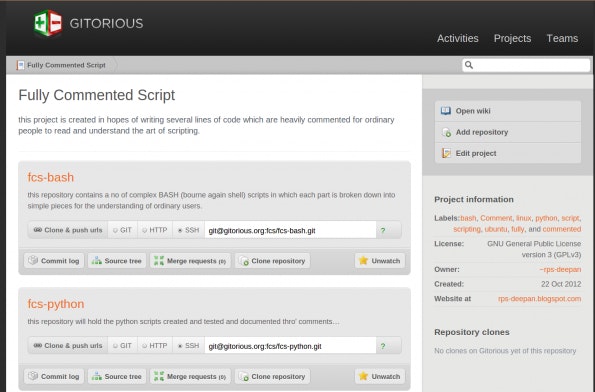Open the fcs-bash repository
Viewport: 595px width, 392px height.
tap(50, 177)
